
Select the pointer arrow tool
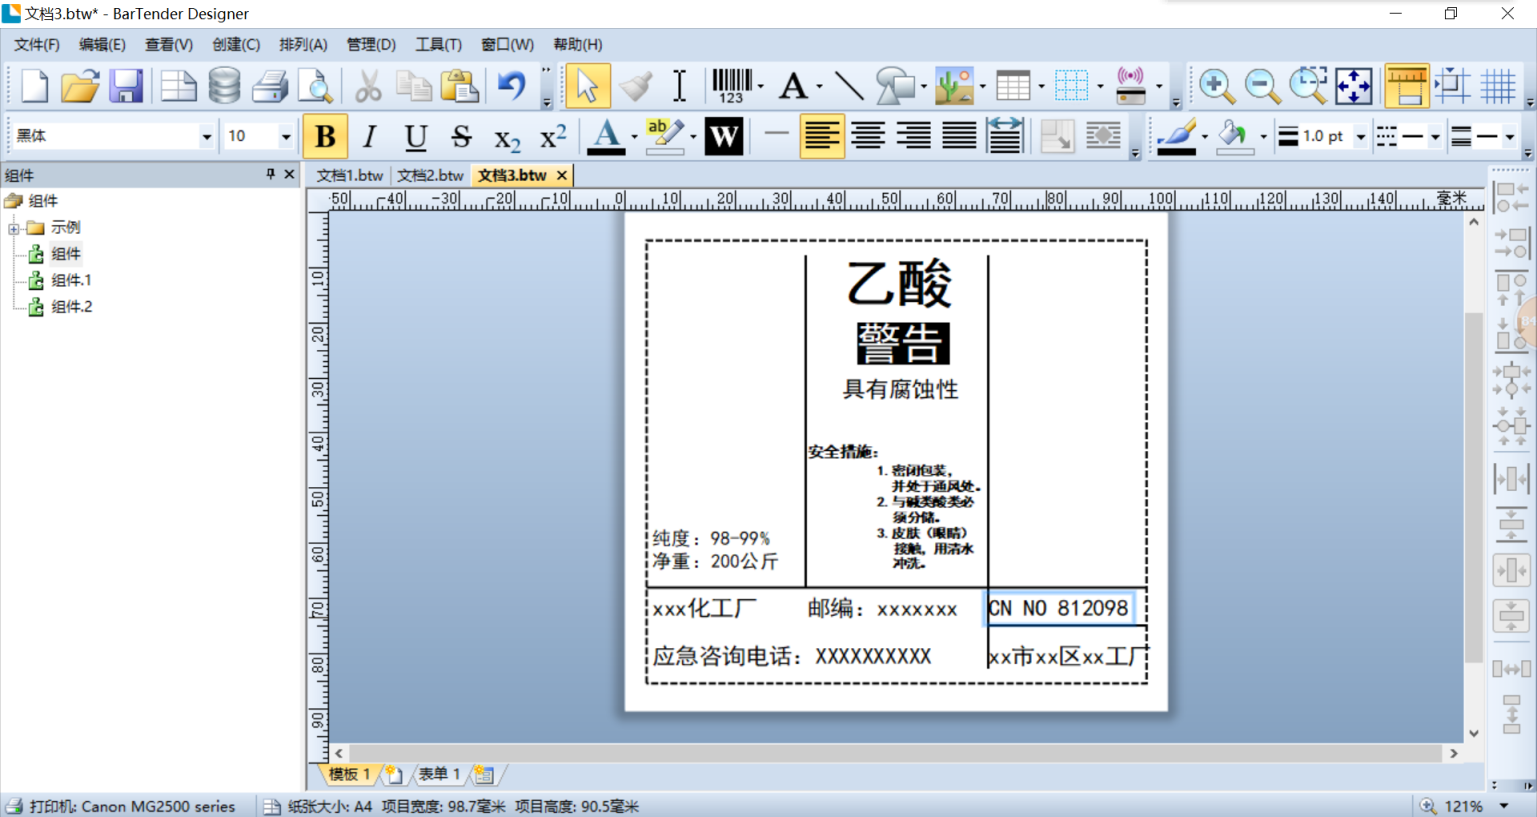click(x=587, y=86)
